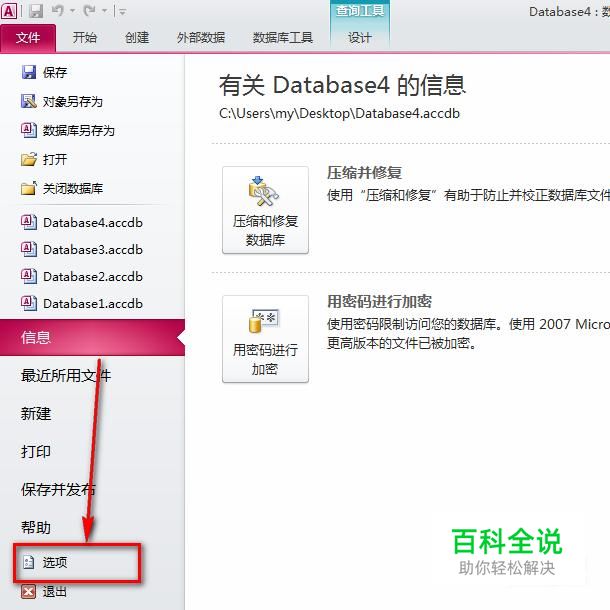The height and width of the screenshot is (610, 610).
Task: Click the 保存 (Save) floppy icon in the menu
Action: coord(29,72)
